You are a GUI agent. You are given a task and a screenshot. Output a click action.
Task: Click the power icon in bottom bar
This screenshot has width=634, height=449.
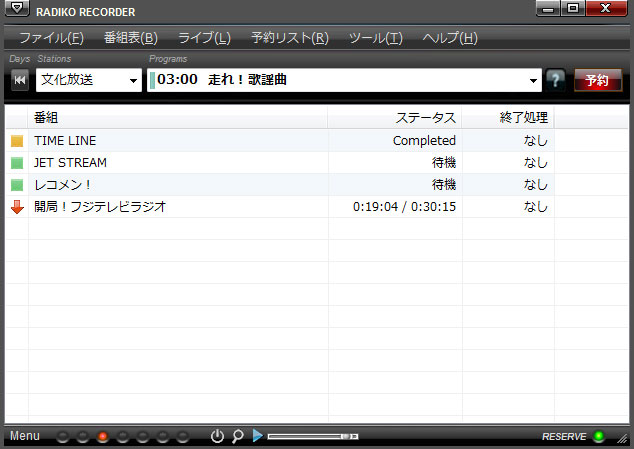217,436
